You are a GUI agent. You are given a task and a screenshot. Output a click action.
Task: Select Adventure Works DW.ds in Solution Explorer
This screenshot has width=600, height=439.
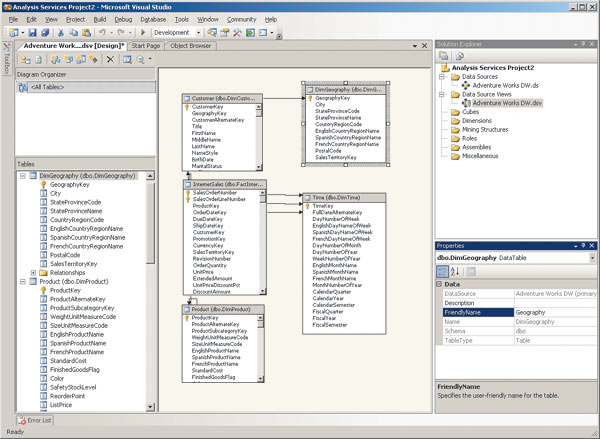pos(505,85)
